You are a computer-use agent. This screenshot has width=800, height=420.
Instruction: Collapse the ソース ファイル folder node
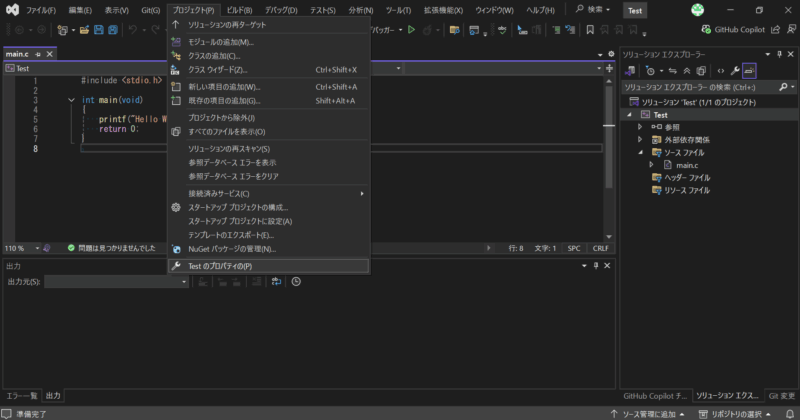click(644, 152)
